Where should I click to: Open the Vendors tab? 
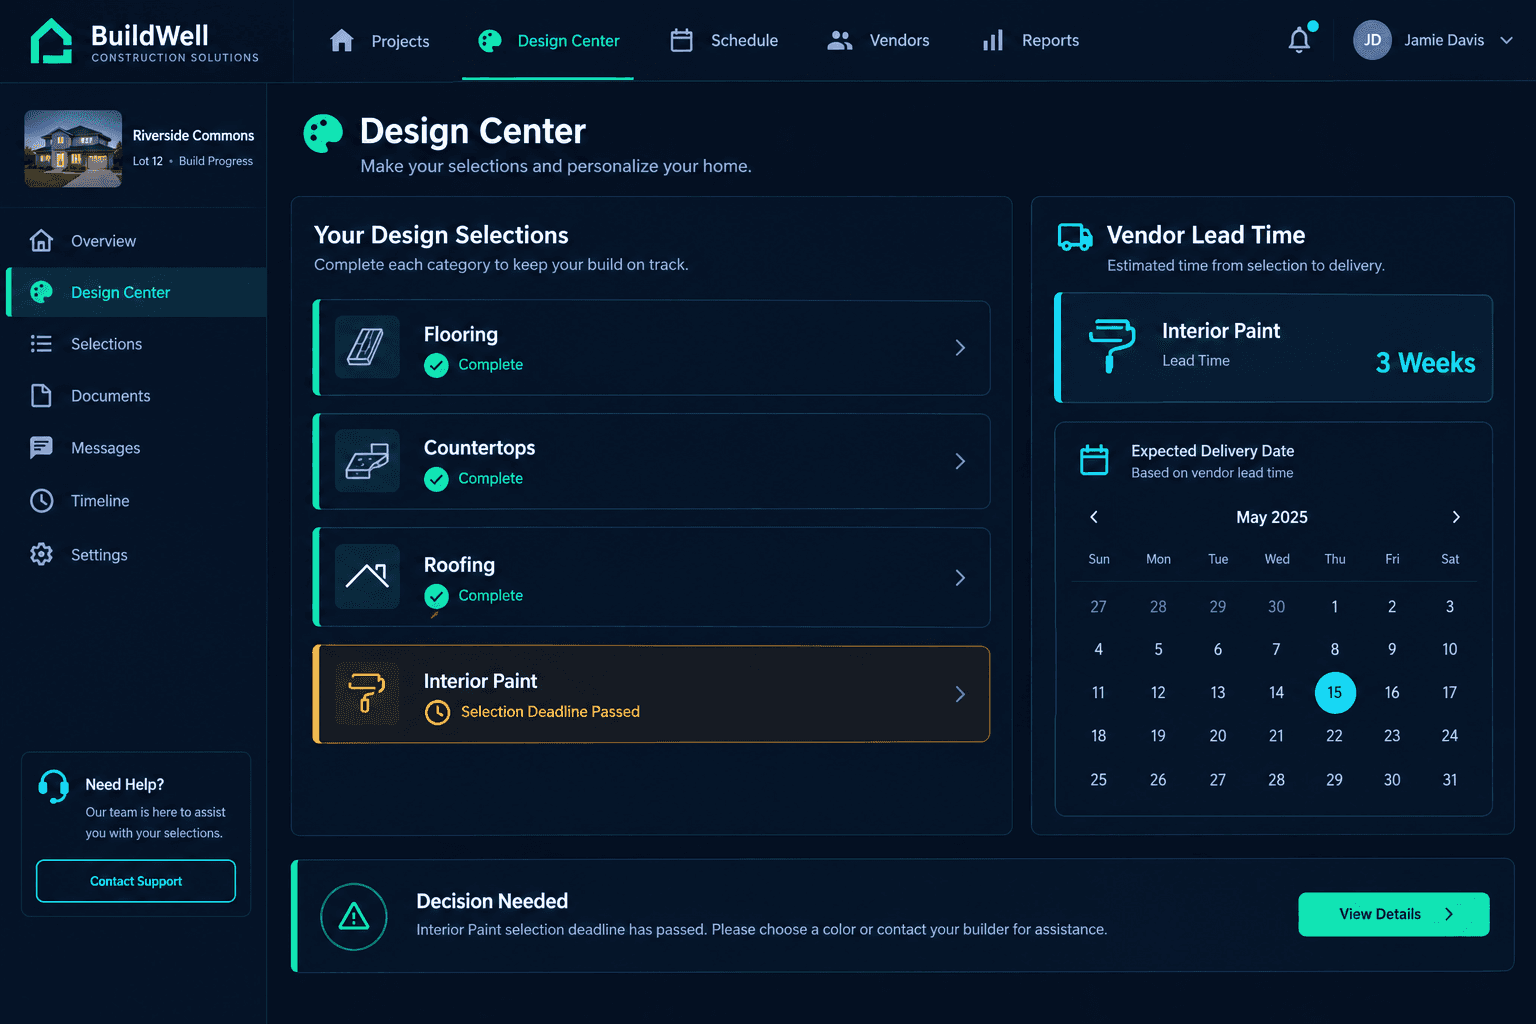pyautogui.click(x=878, y=41)
